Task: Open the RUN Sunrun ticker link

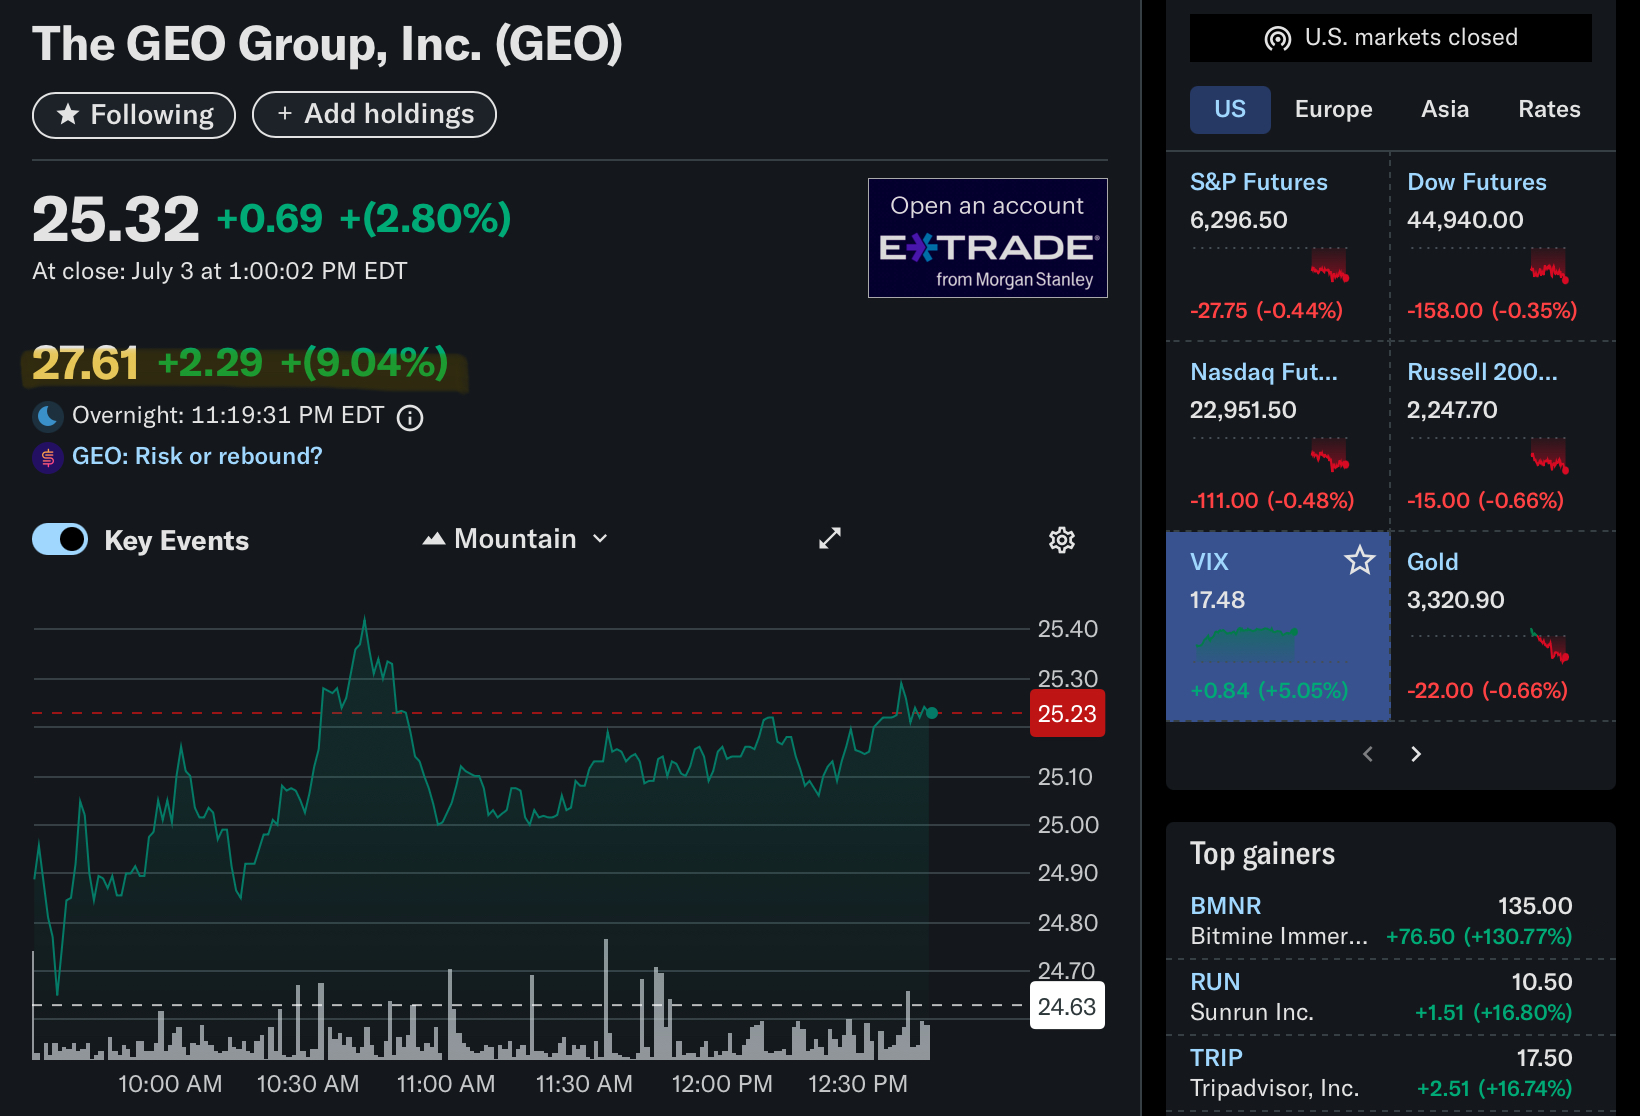Action: point(1215,982)
